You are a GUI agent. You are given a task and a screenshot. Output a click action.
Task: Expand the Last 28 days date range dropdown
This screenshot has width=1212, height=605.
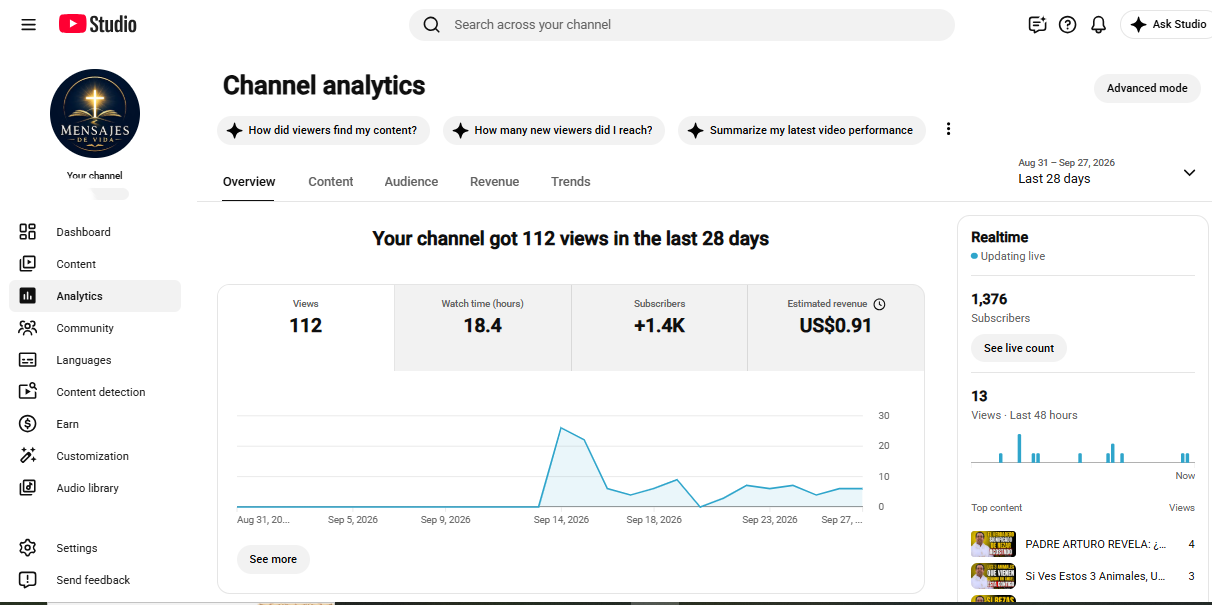(1107, 172)
